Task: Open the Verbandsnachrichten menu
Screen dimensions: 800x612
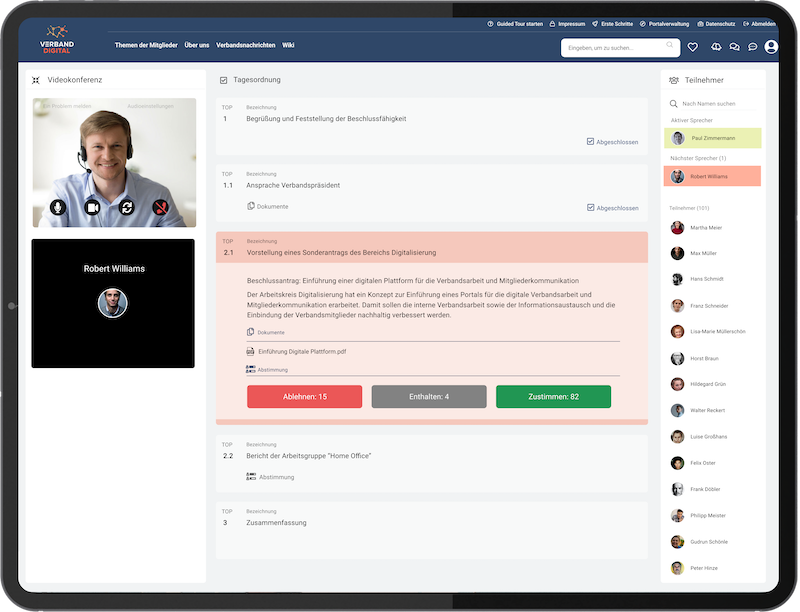Action: 245,45
